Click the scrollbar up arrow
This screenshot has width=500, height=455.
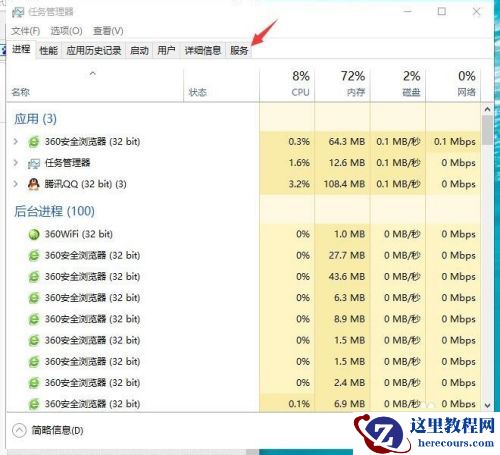coord(487,109)
